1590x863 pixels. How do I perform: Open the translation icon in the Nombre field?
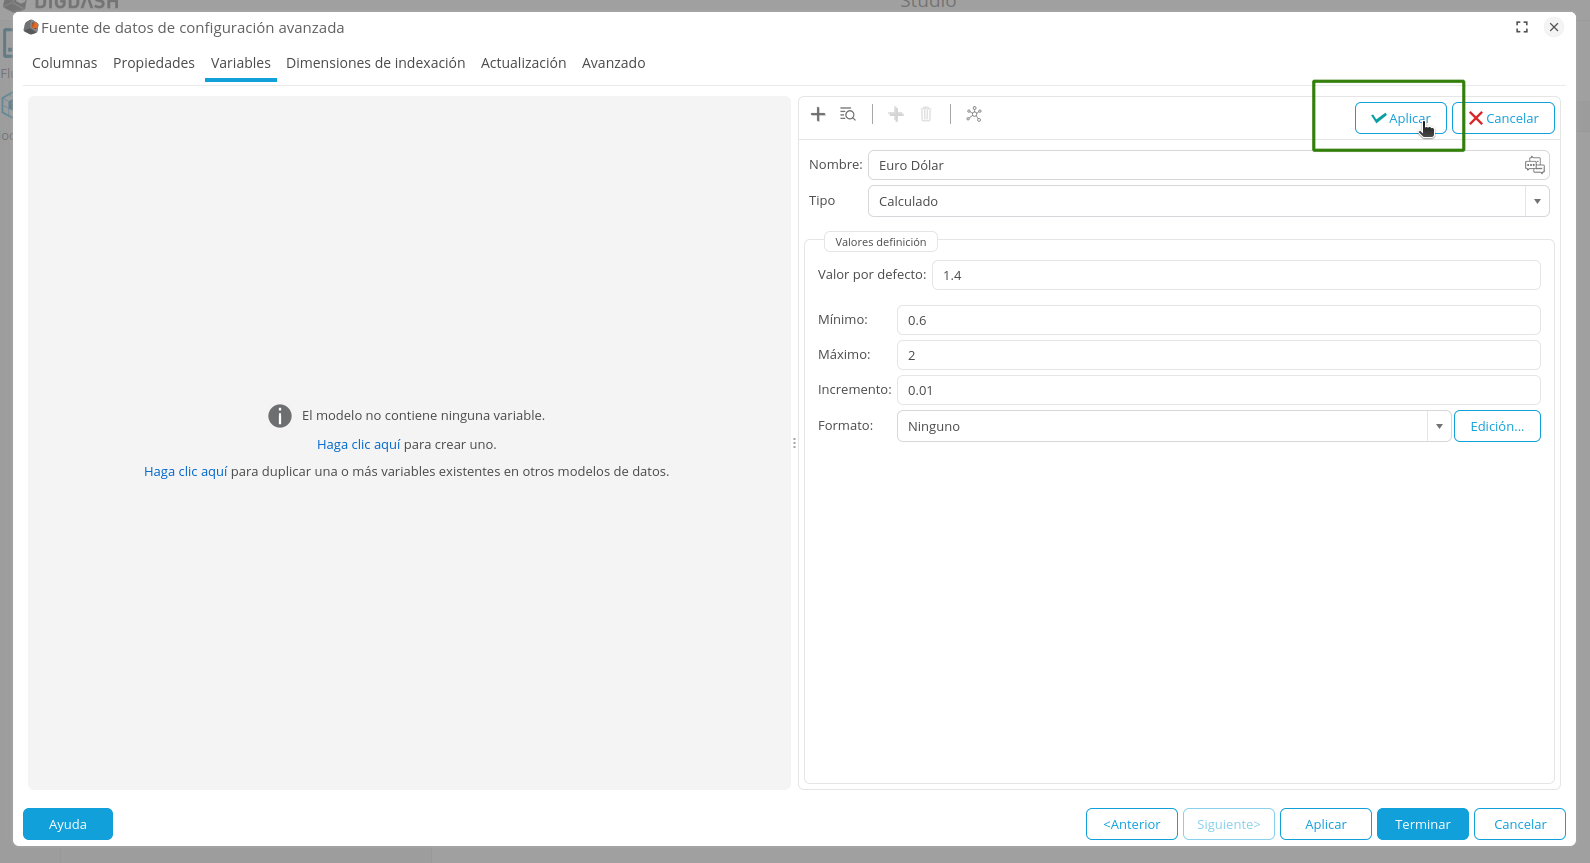click(1534, 165)
